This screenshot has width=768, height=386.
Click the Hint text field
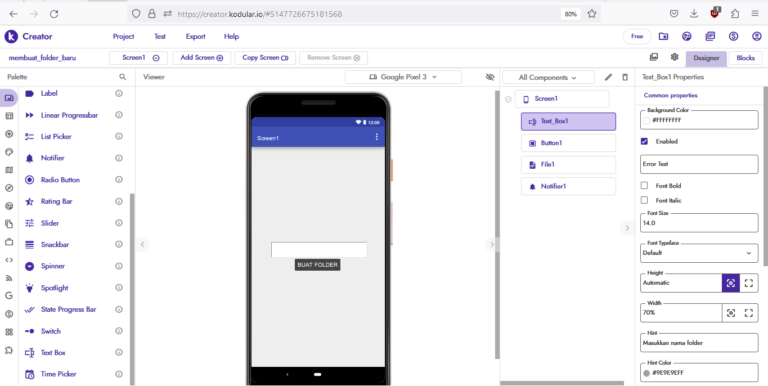click(699, 342)
